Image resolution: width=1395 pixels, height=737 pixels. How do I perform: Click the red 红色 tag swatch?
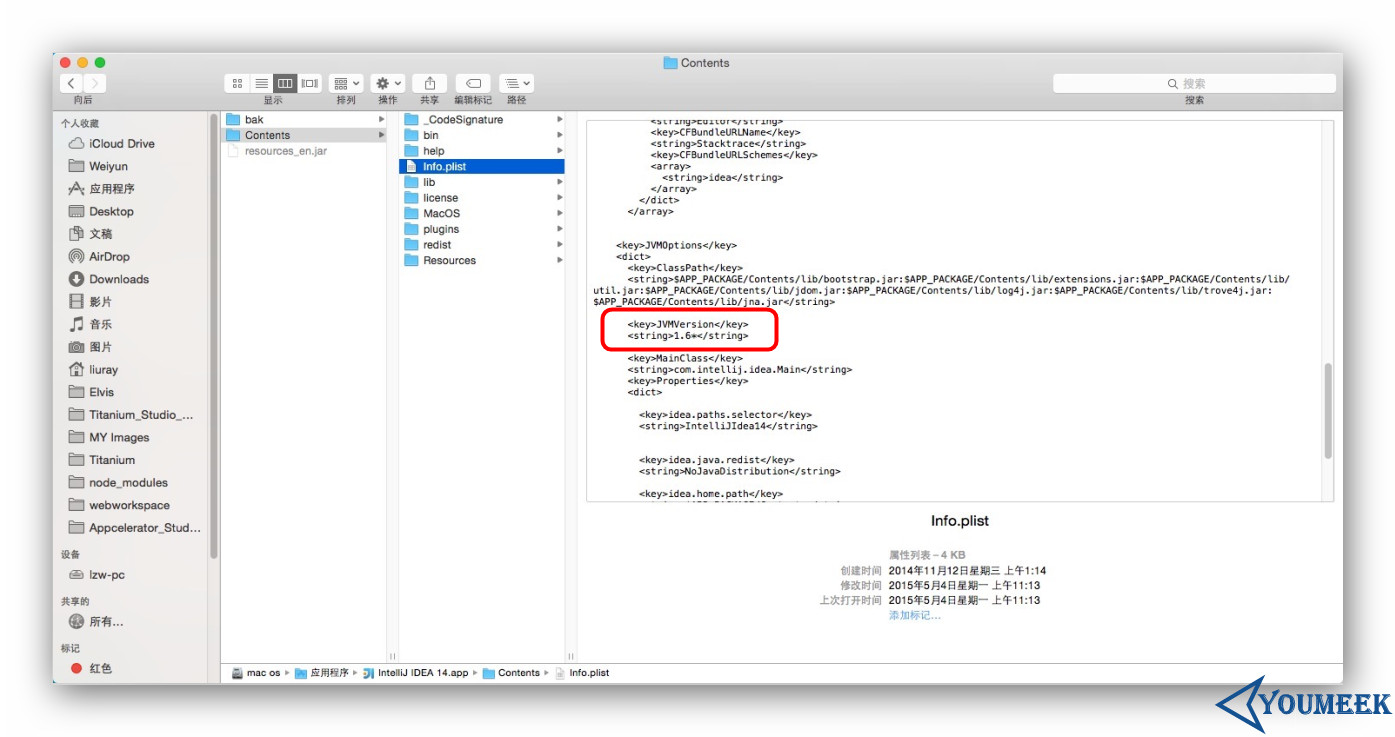point(79,667)
